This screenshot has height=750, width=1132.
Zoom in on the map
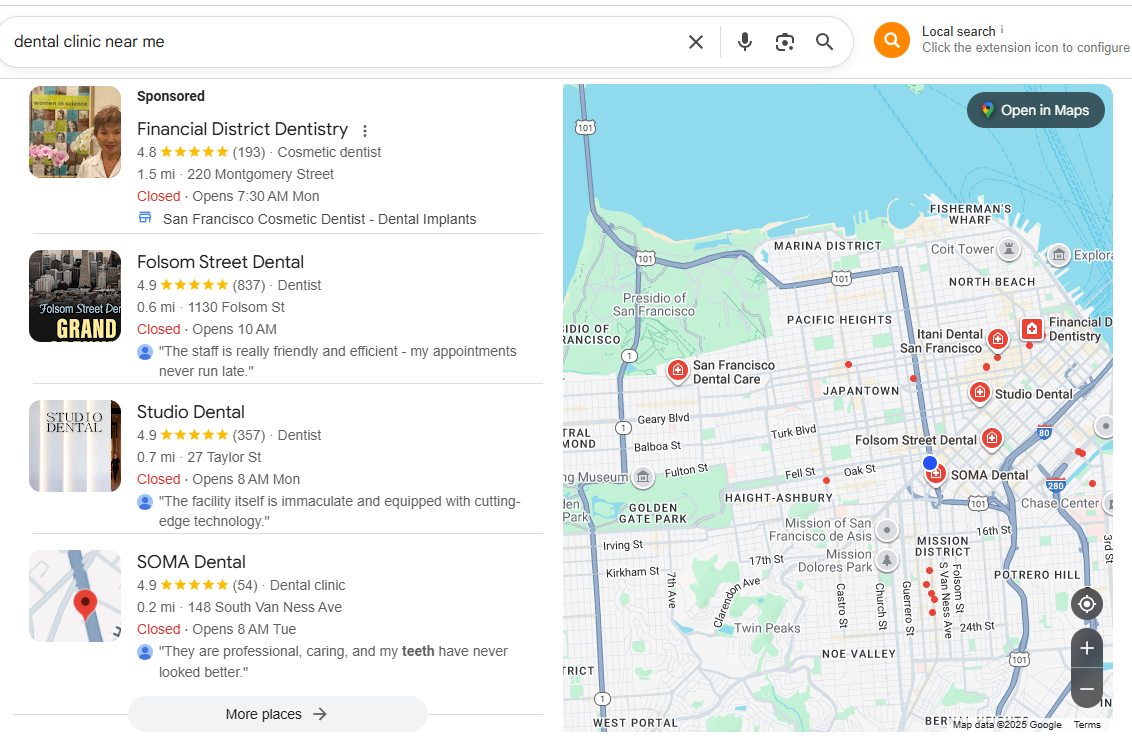(x=1086, y=648)
